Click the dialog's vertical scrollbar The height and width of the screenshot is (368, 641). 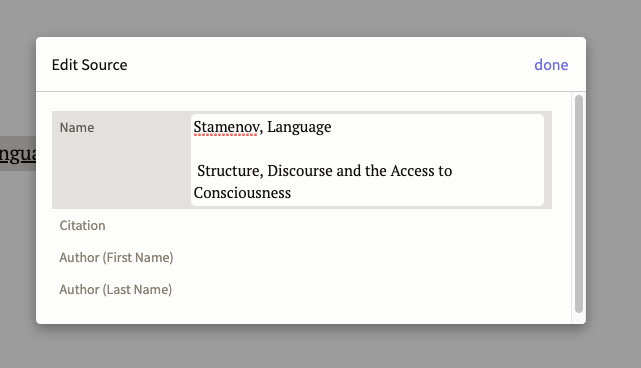pyautogui.click(x=578, y=204)
